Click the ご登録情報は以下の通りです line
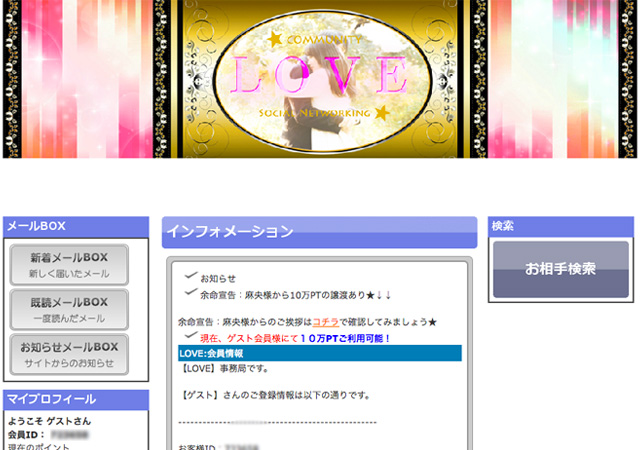The height and width of the screenshot is (450, 640). coord(275,395)
